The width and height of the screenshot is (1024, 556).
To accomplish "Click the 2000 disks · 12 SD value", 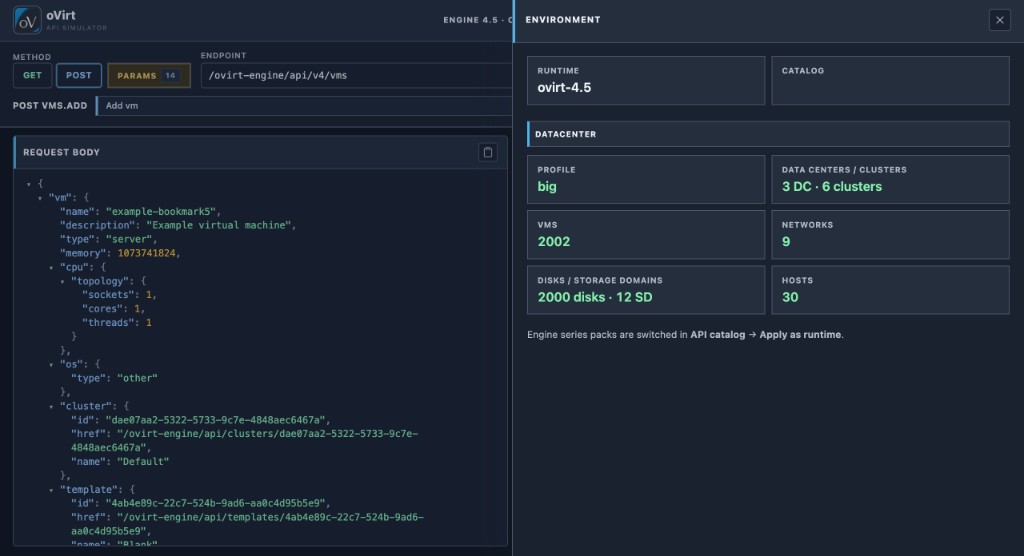I will click(x=594, y=297).
